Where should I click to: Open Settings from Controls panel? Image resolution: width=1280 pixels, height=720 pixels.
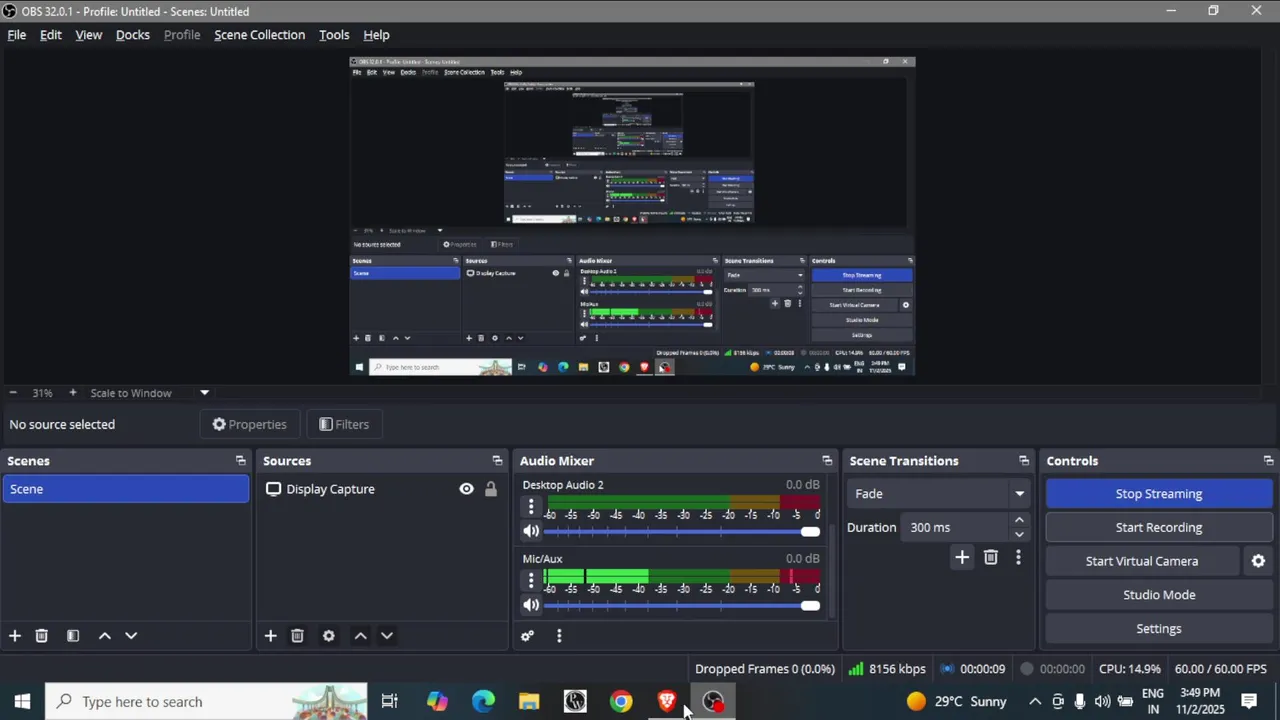[1159, 629]
